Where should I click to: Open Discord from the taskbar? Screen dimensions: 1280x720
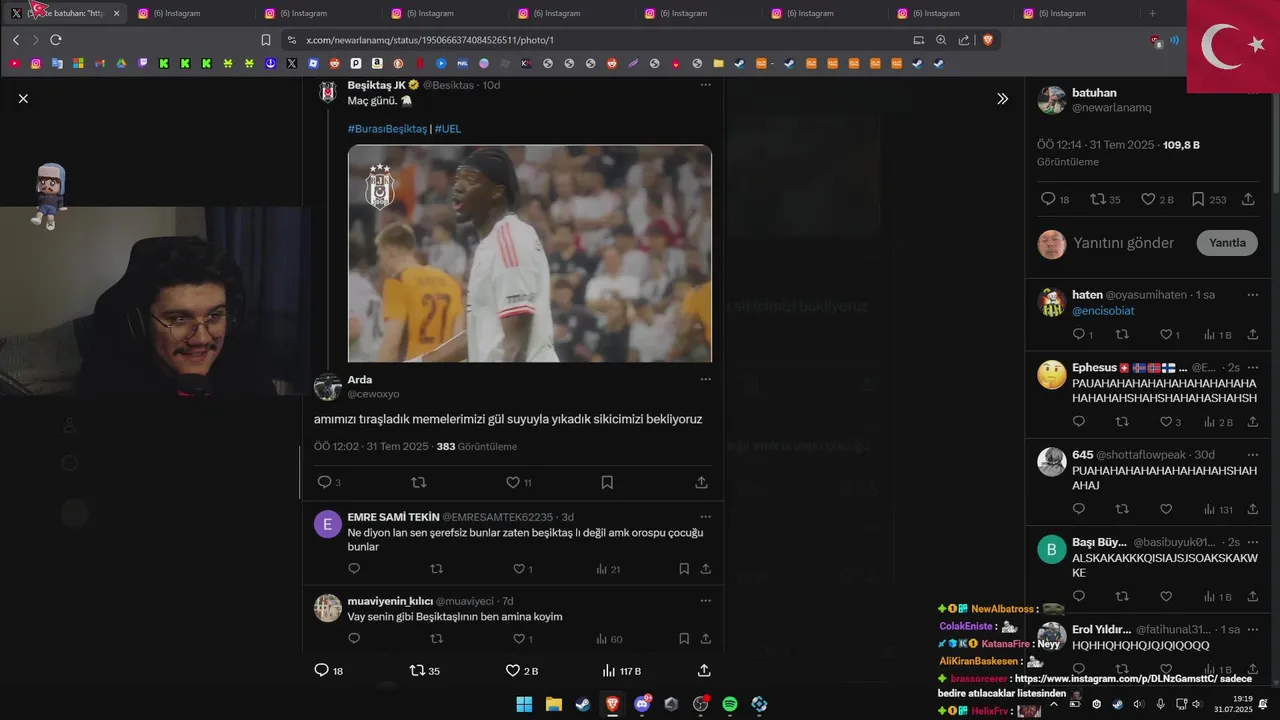click(642, 704)
